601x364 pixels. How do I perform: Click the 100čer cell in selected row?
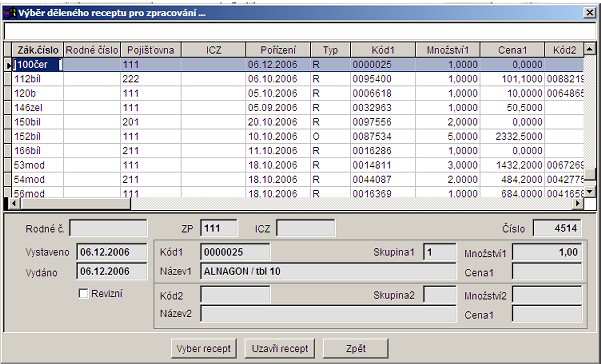click(x=38, y=64)
